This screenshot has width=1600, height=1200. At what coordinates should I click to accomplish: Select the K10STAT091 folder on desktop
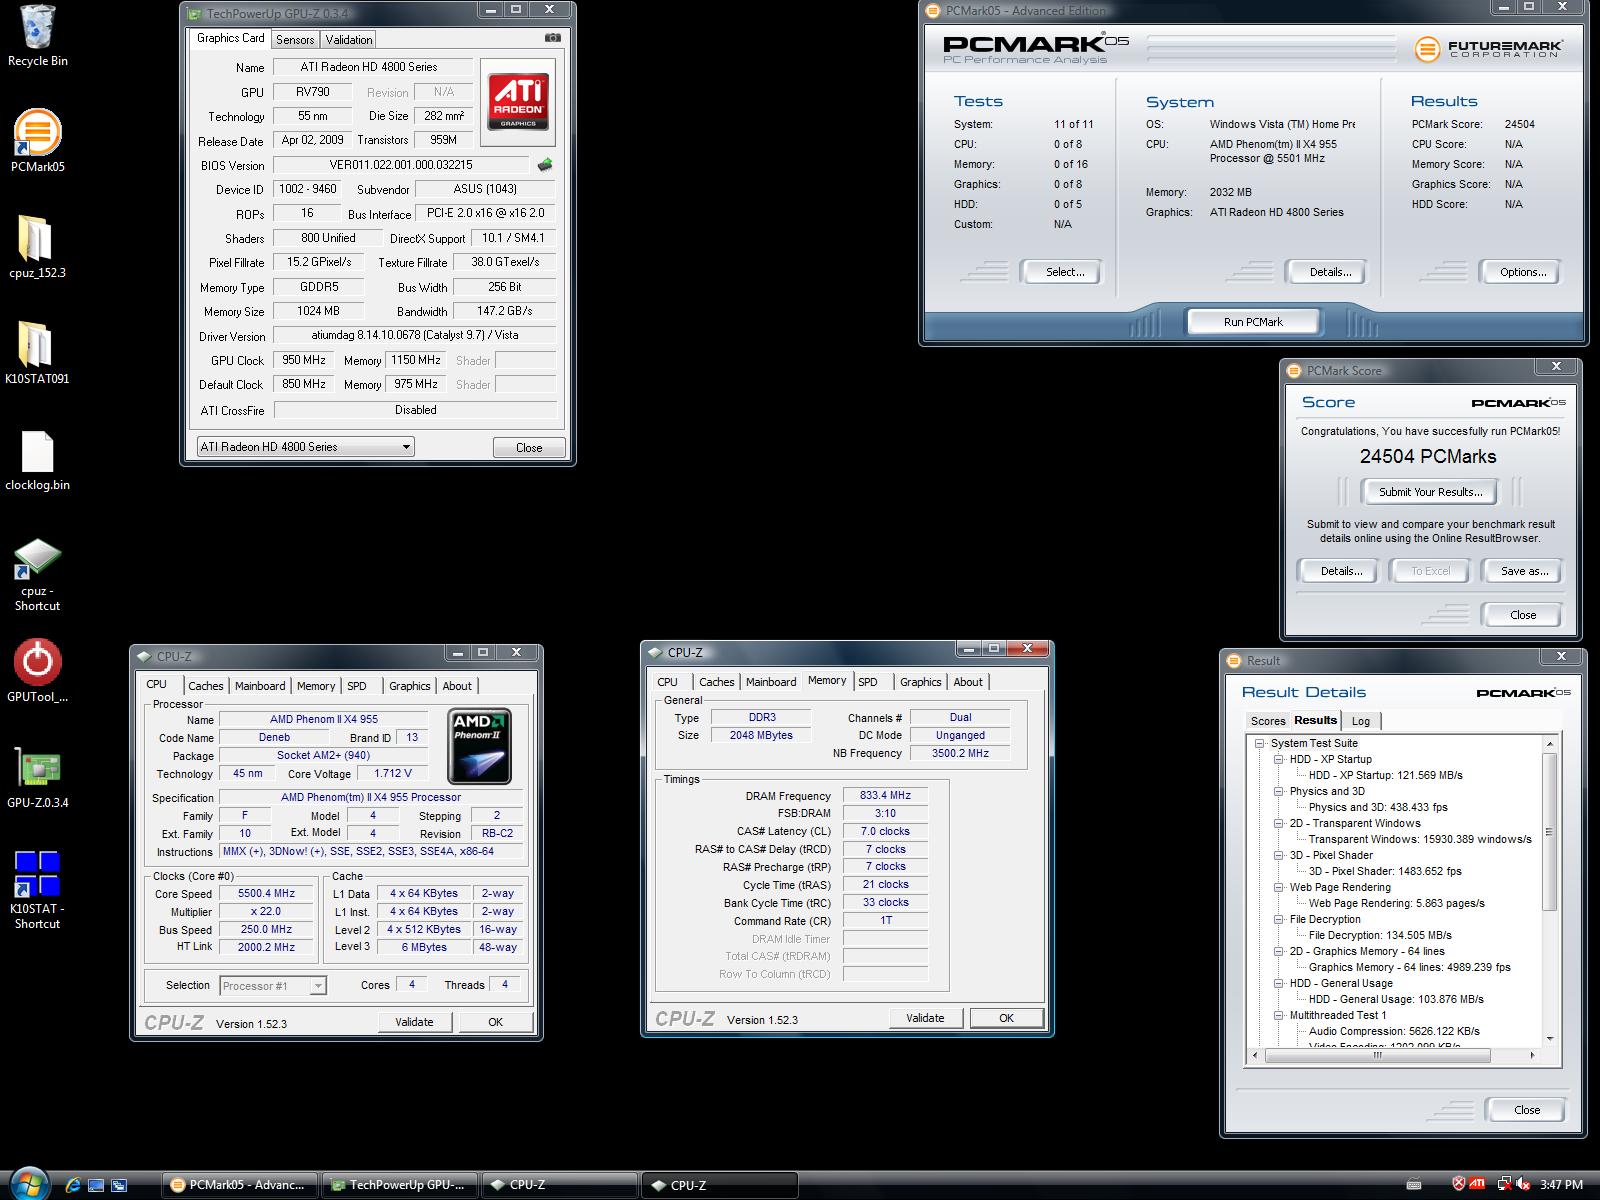37,353
